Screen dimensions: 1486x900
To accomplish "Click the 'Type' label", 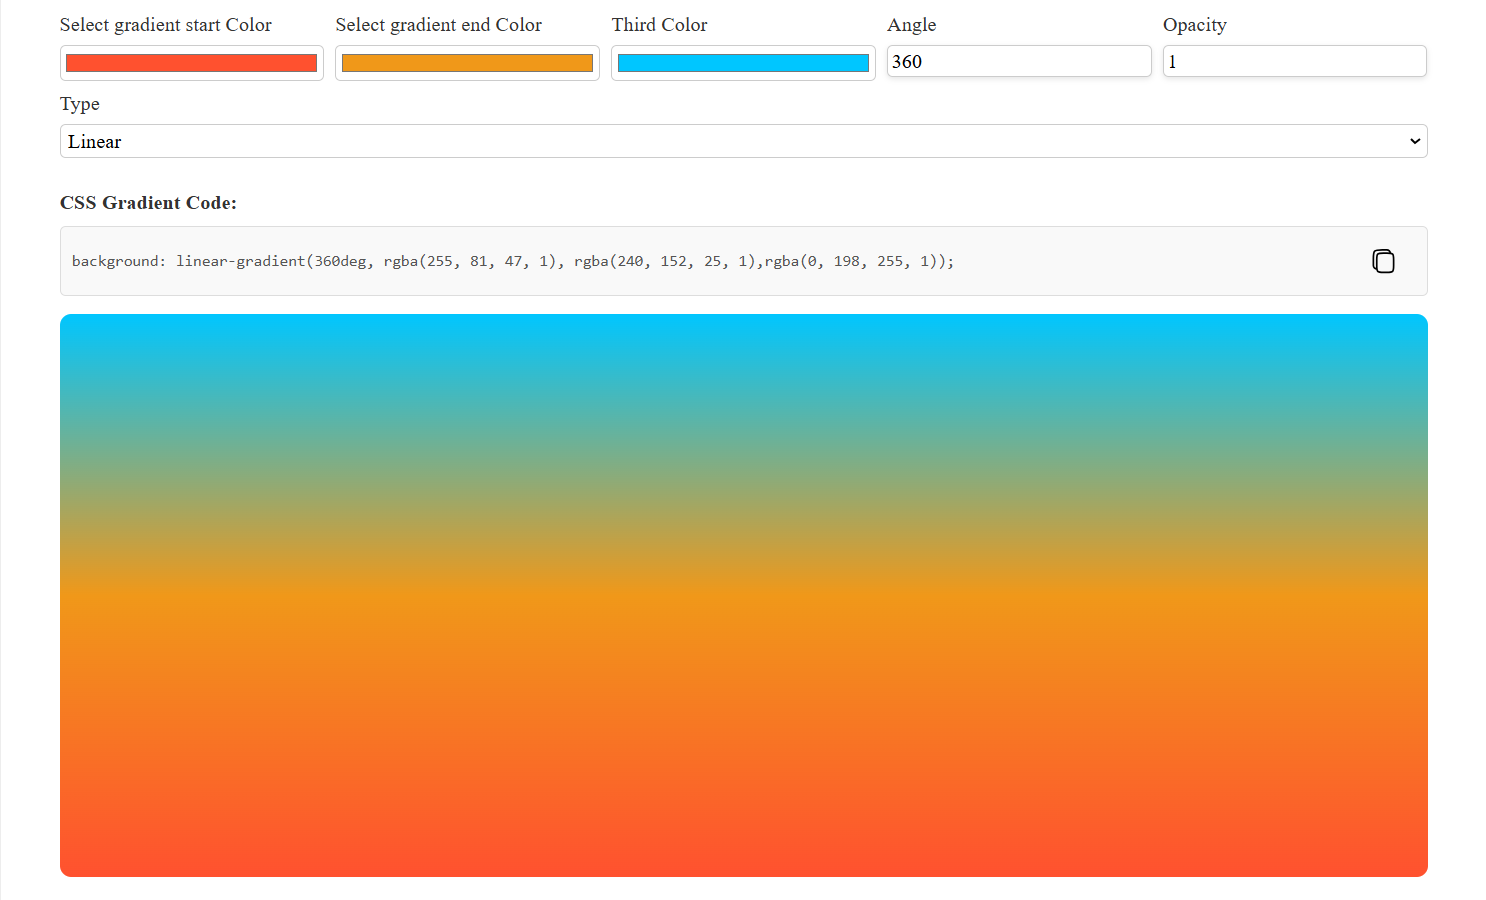I will pyautogui.click(x=80, y=104).
